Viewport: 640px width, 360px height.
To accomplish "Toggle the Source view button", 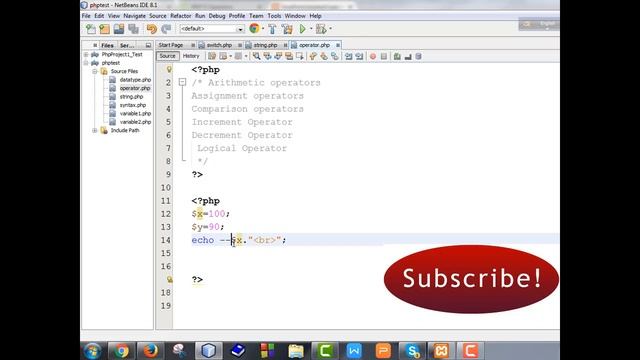I will tap(167, 56).
